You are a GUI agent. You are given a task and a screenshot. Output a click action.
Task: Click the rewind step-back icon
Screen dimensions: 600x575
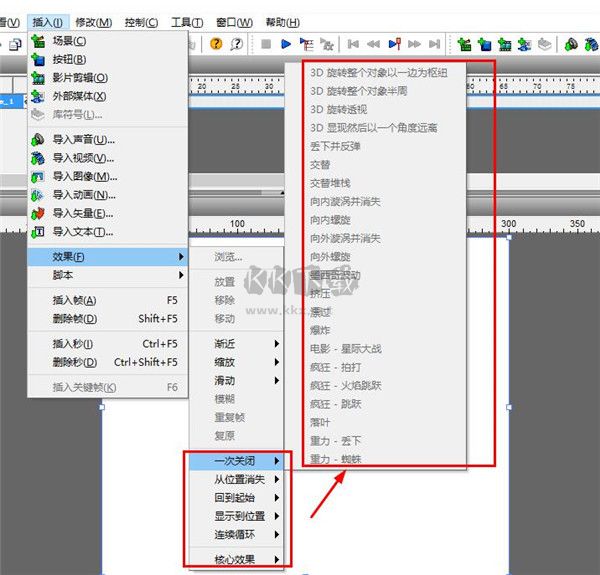coord(373,44)
